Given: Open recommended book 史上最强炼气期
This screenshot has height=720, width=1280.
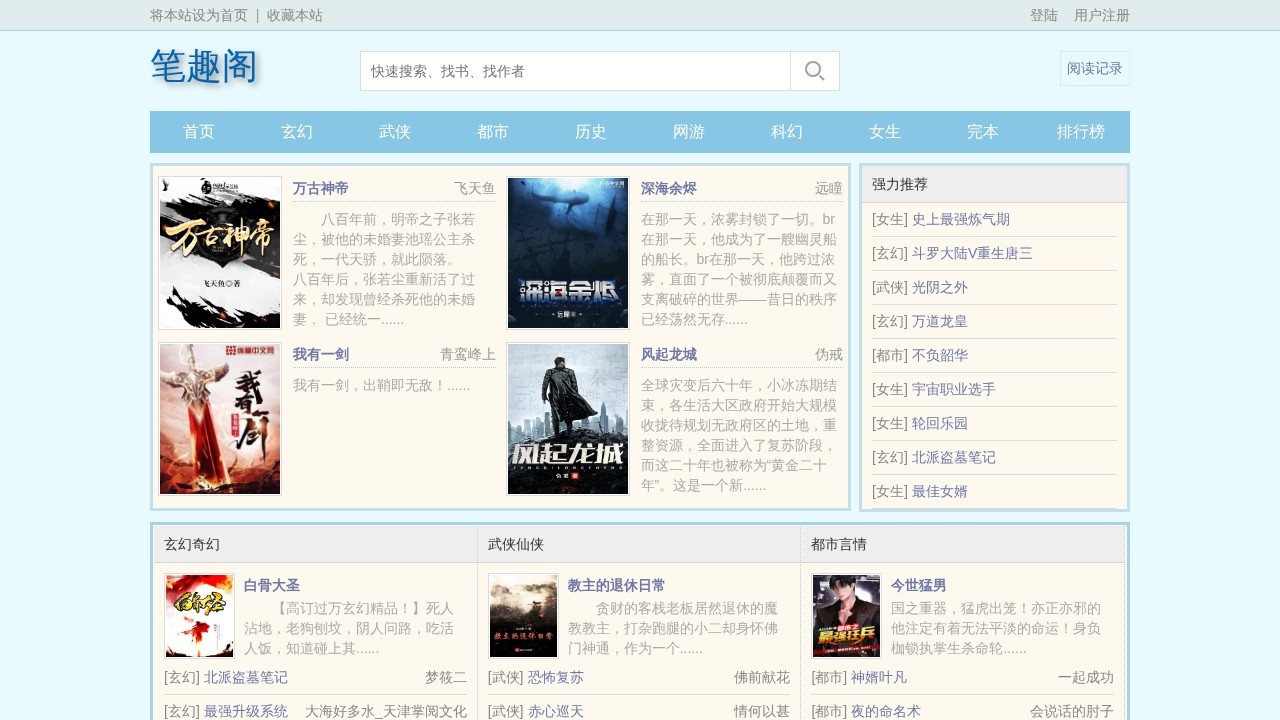Looking at the screenshot, I should click(x=961, y=219).
